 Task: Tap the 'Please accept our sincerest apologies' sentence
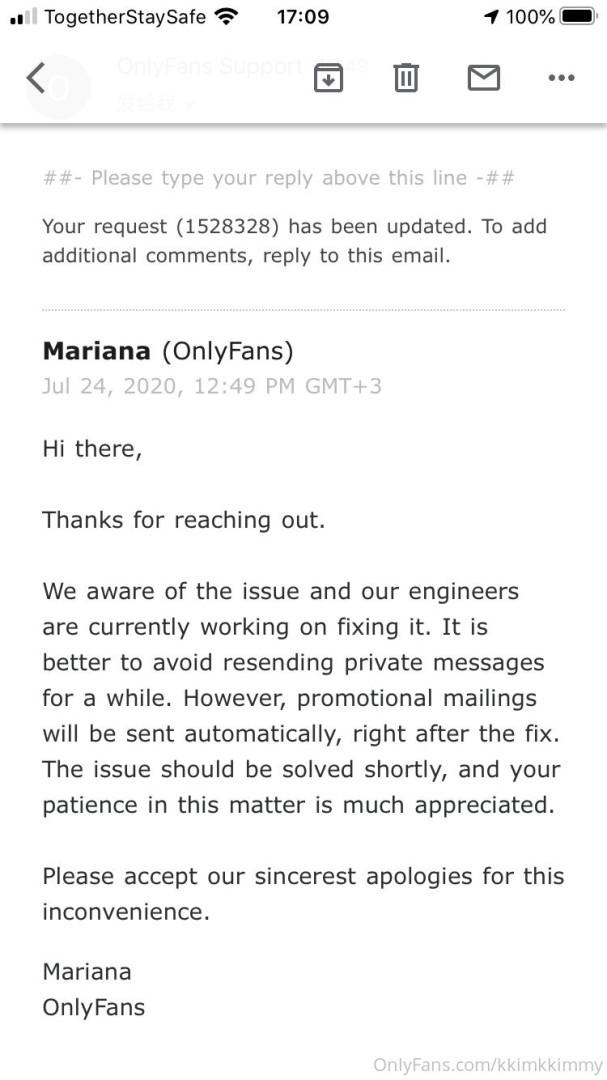(x=303, y=877)
